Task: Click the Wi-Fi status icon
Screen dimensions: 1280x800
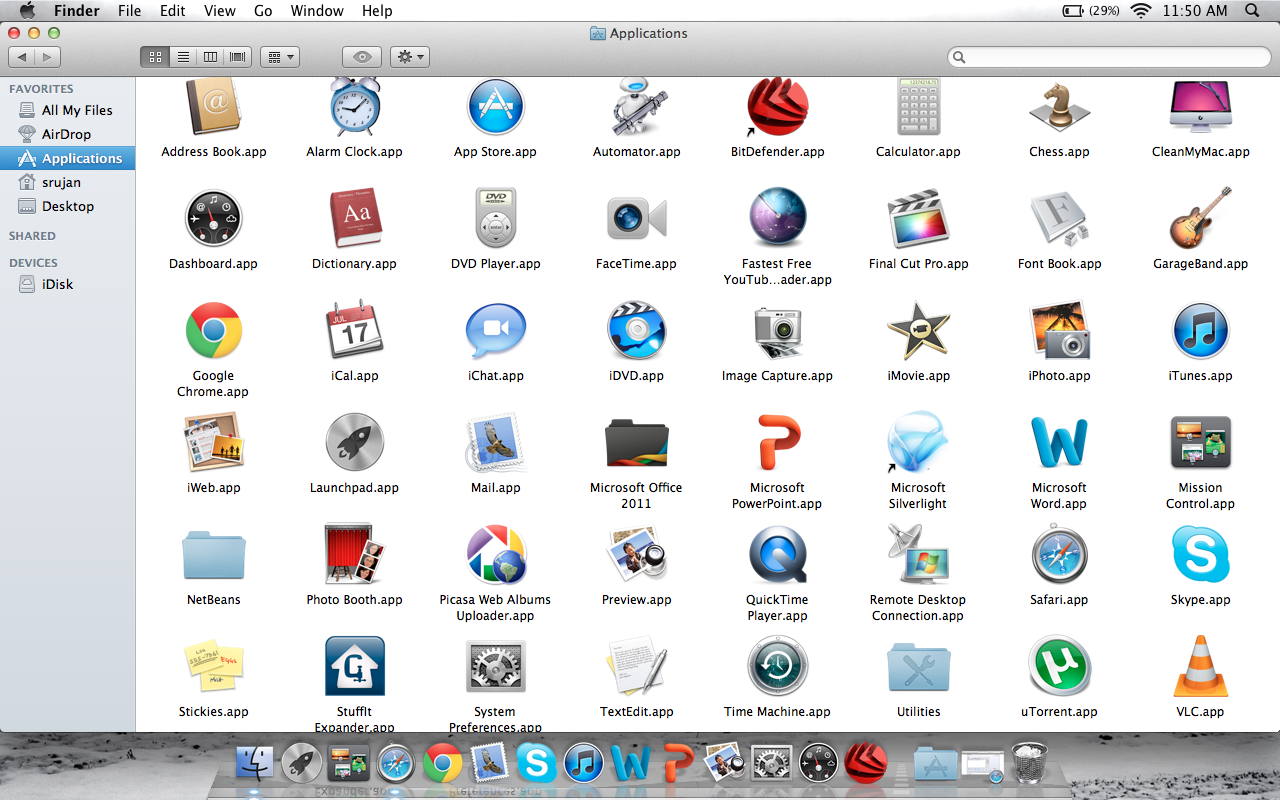Action: [x=1141, y=11]
